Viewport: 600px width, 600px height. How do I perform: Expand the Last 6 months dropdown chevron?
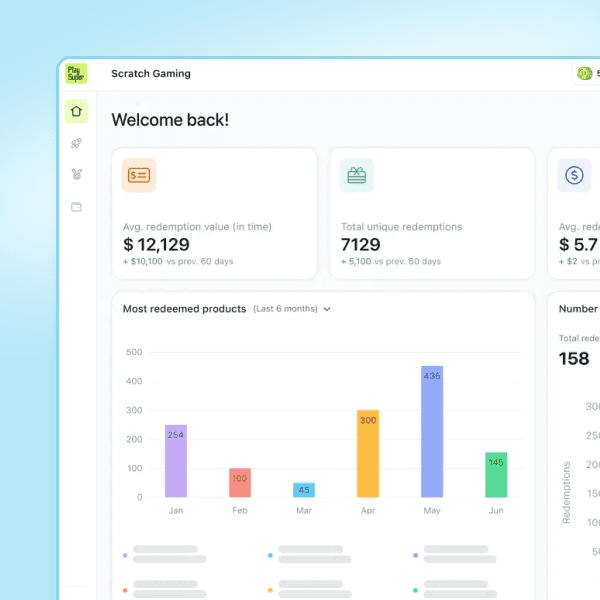click(327, 309)
